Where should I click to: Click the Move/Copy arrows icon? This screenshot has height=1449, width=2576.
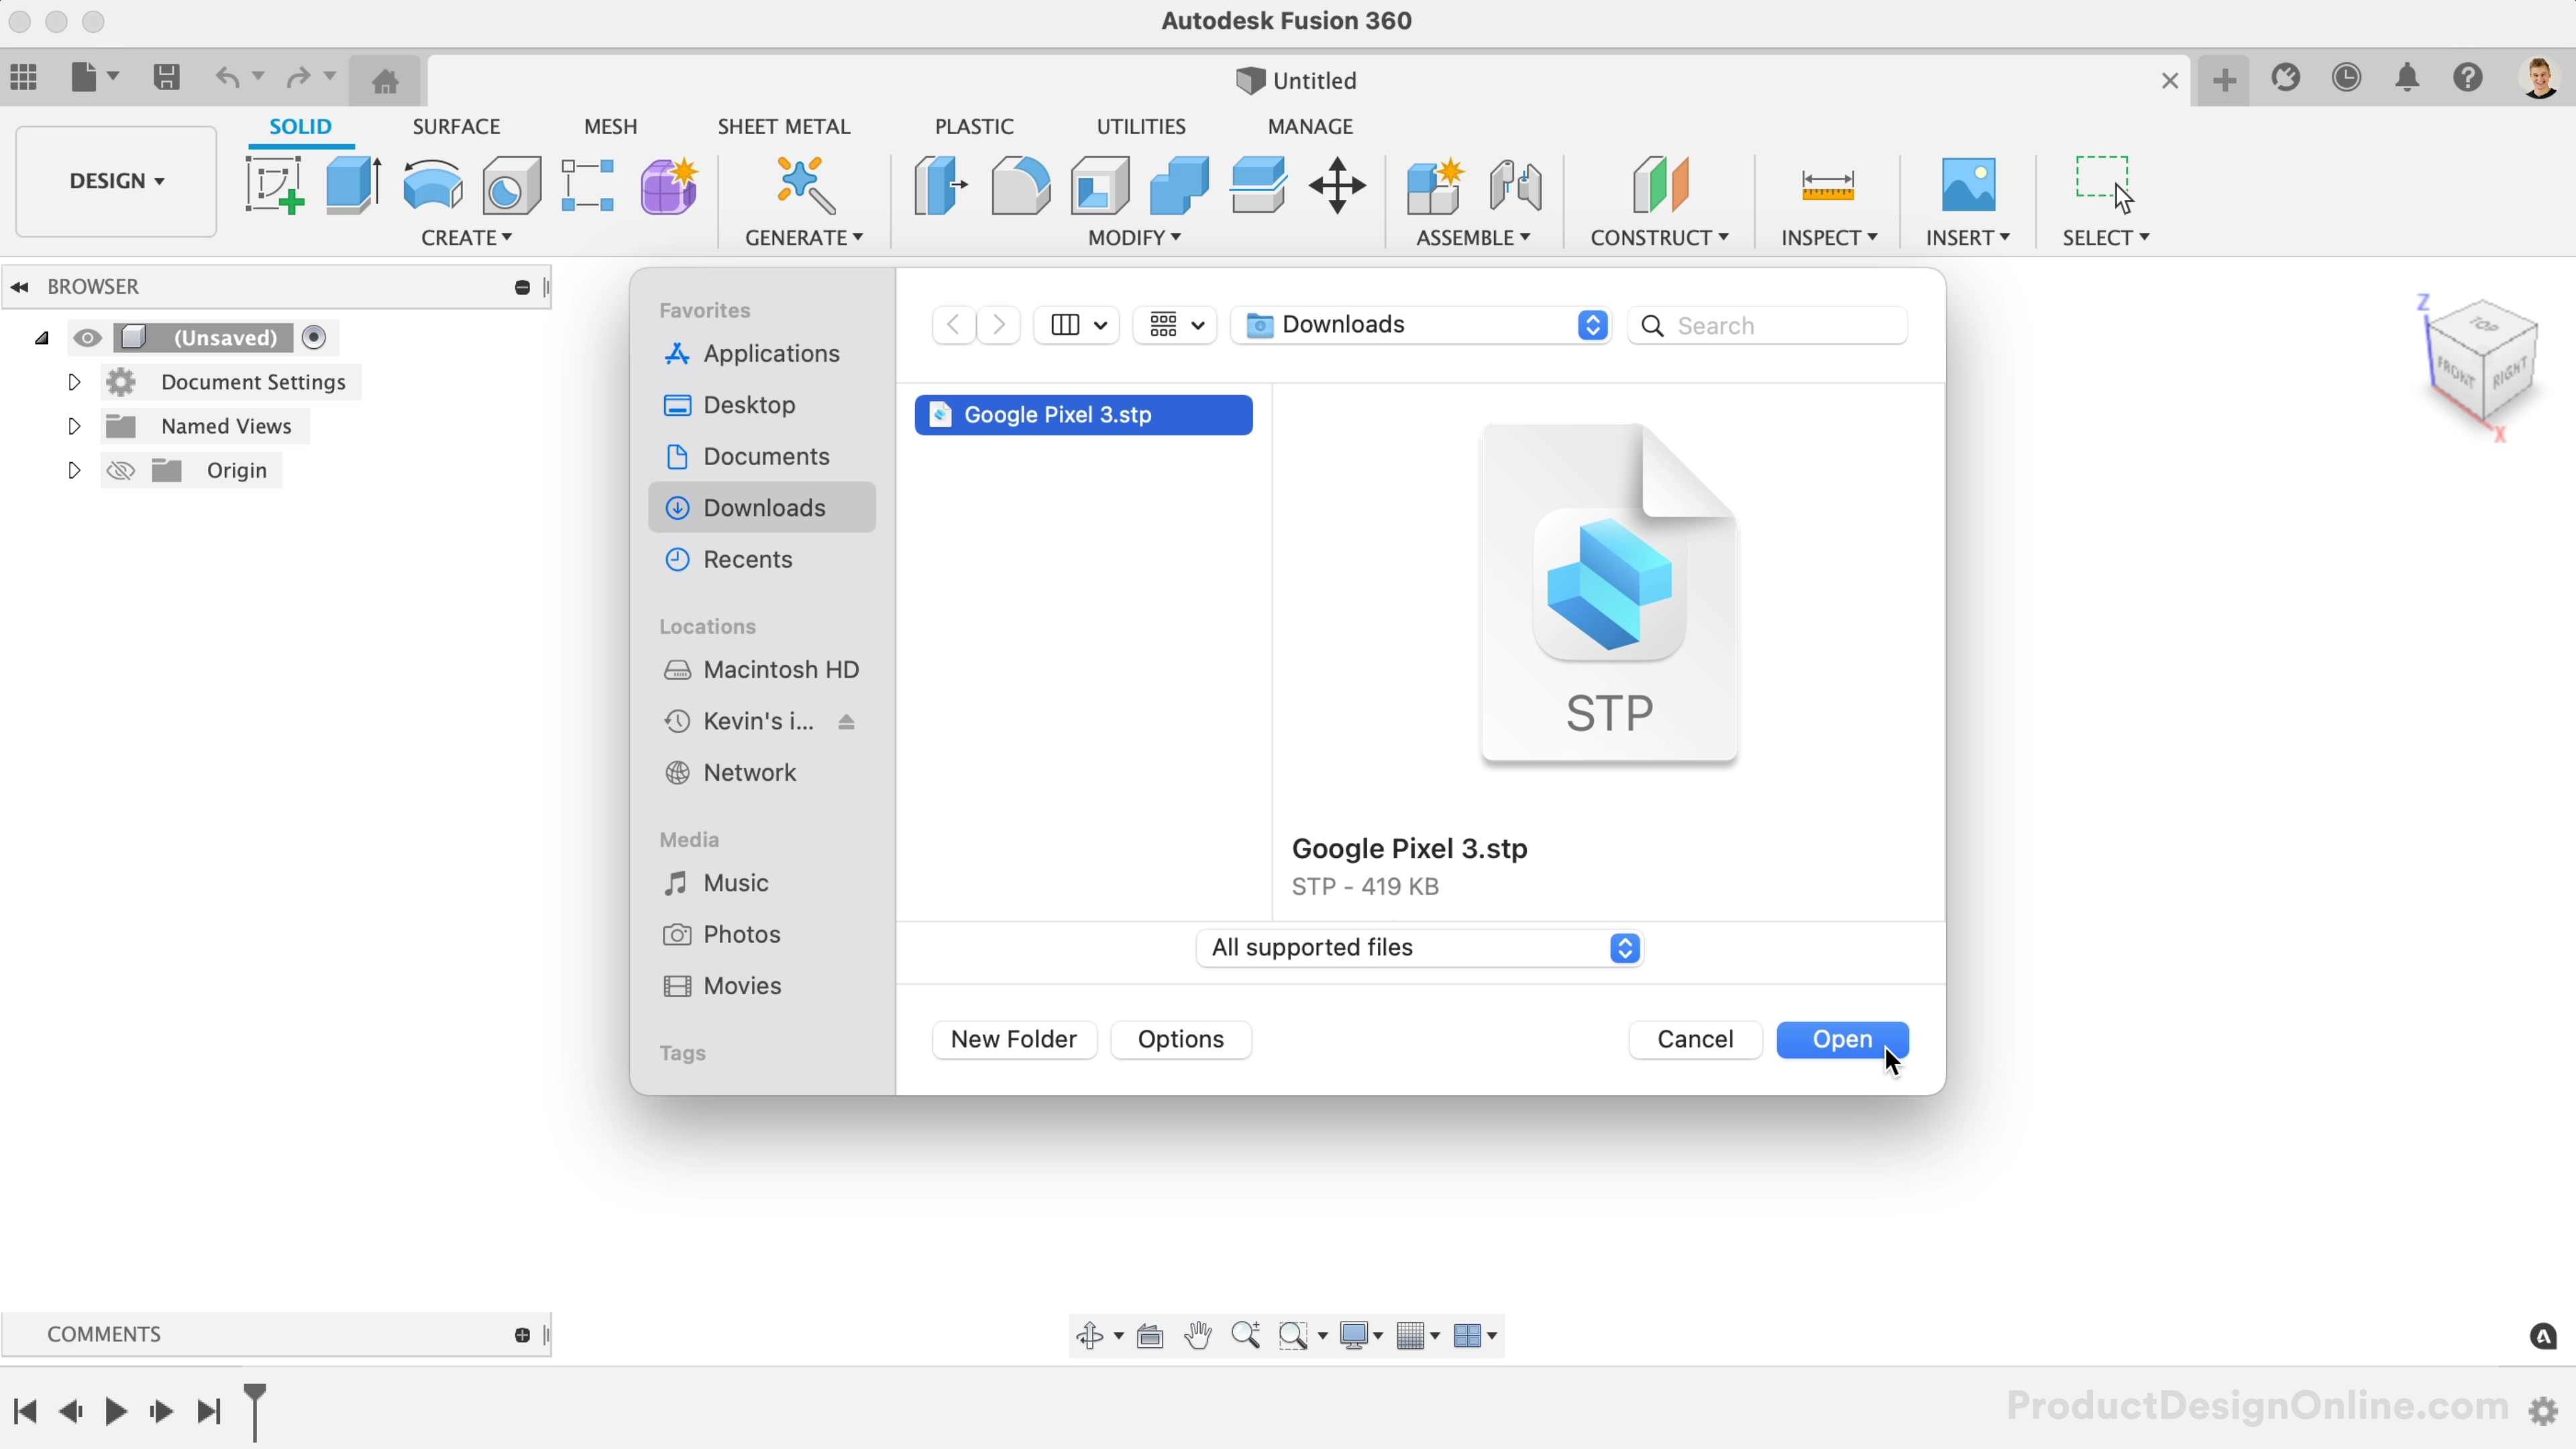pos(1337,185)
